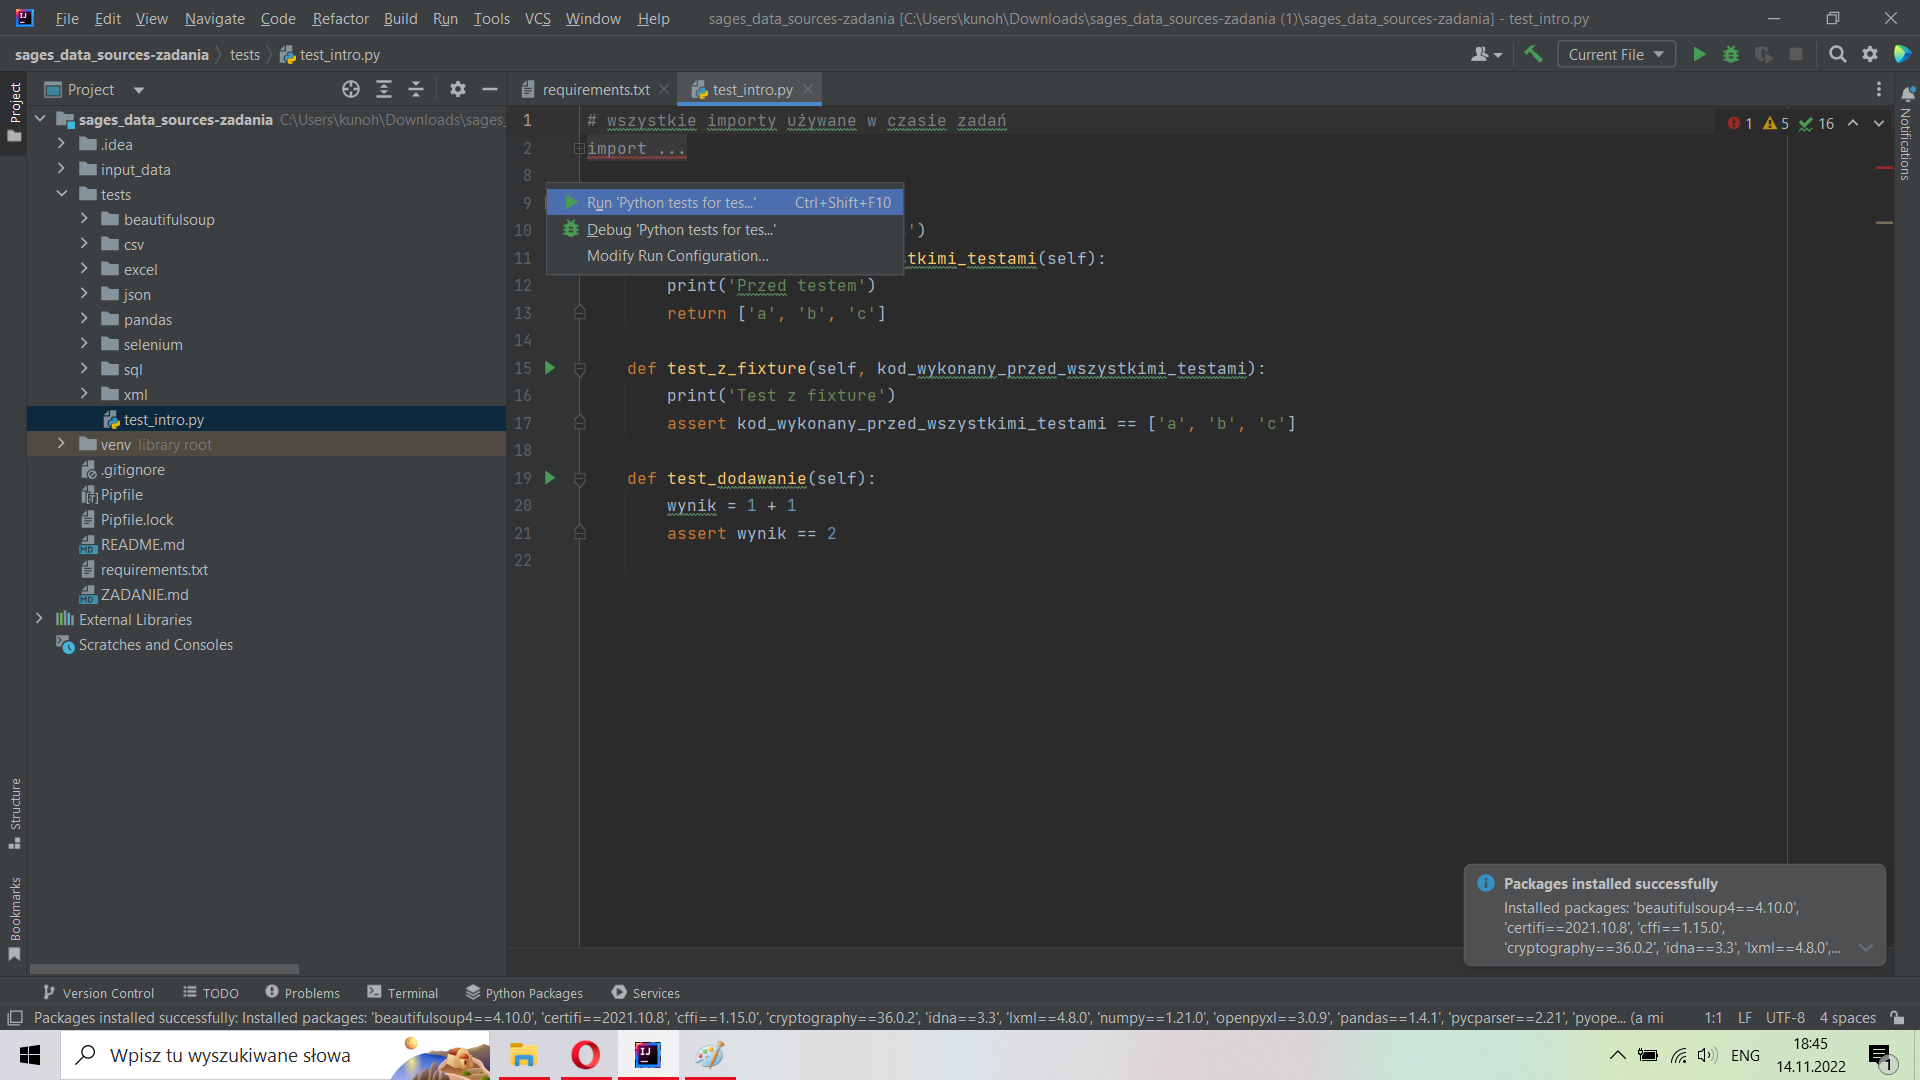Open IDE settings gear icon in top toolbar

coord(1870,54)
